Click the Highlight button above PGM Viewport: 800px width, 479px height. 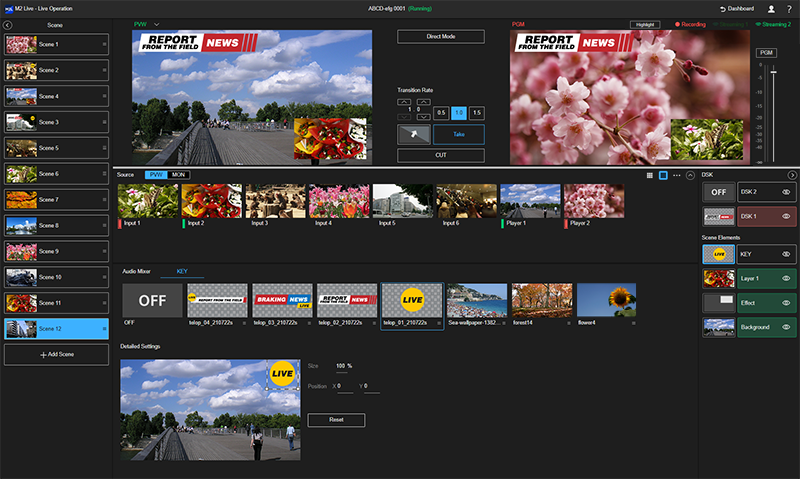[x=645, y=24]
